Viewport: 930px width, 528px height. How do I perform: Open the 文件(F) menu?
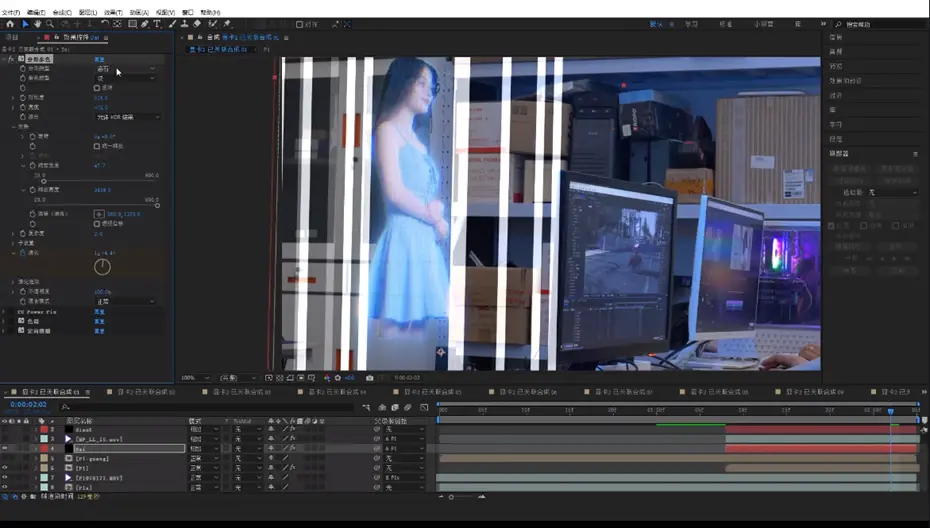pyautogui.click(x=11, y=12)
